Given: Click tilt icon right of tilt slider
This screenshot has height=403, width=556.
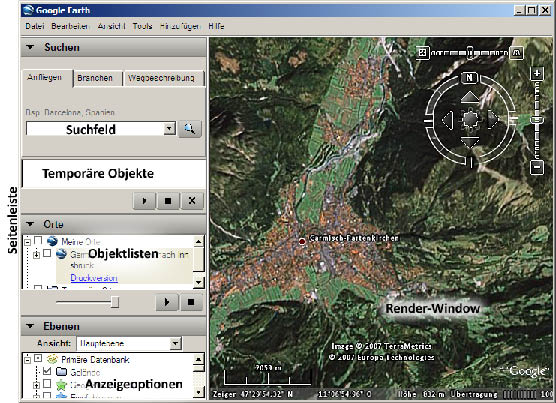Looking at the screenshot, I should pyautogui.click(x=517, y=53).
